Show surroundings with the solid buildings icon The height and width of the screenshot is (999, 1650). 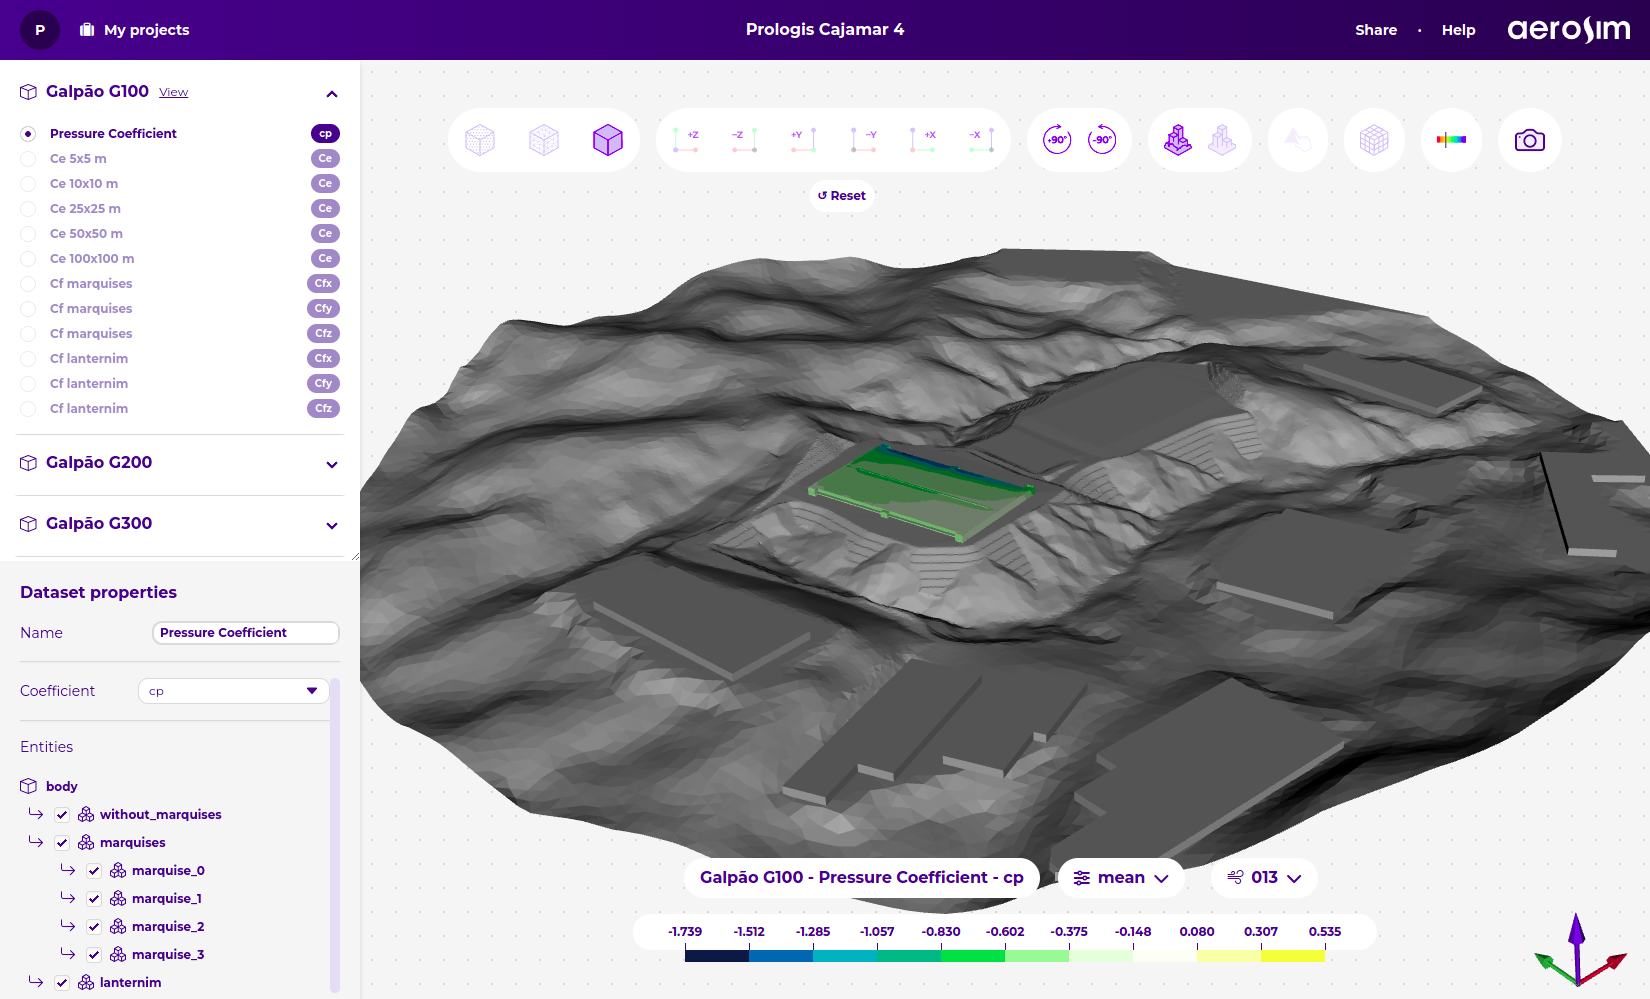click(1178, 140)
